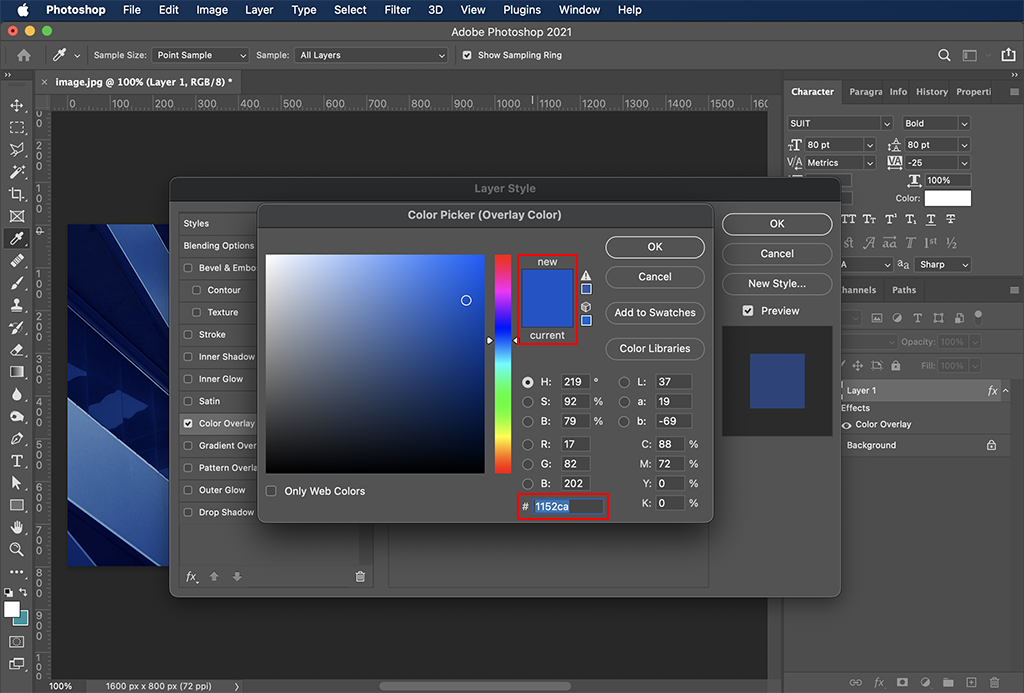The width and height of the screenshot is (1024, 693).
Task: Select the Move tool
Action: click(x=17, y=105)
